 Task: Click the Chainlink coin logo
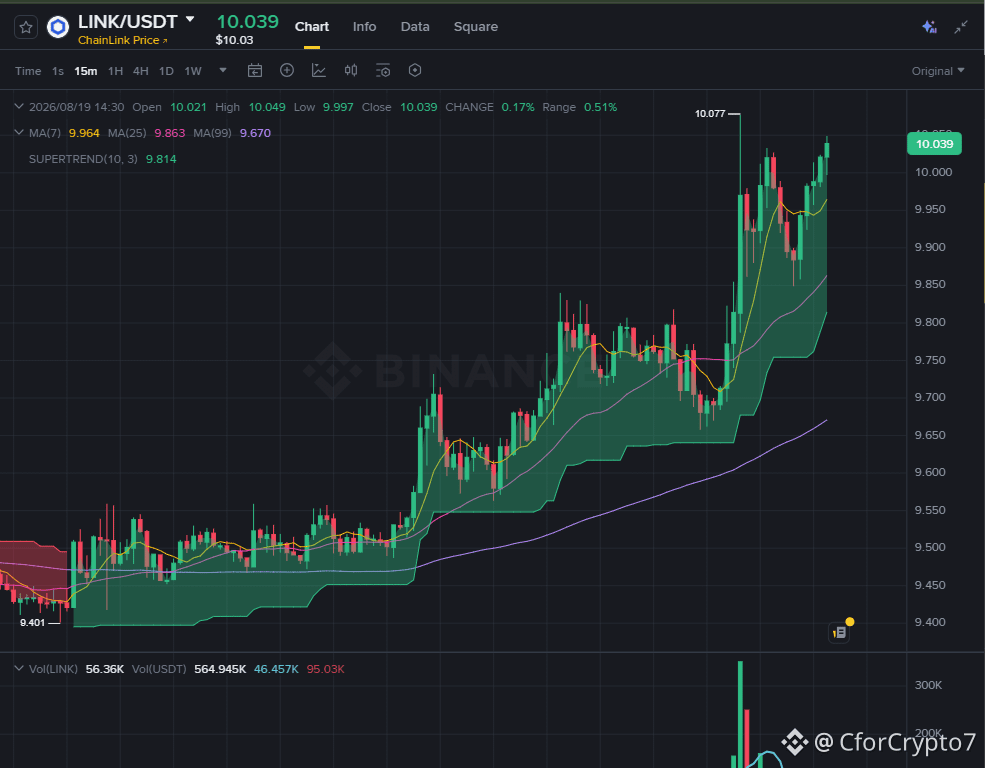(x=58, y=27)
